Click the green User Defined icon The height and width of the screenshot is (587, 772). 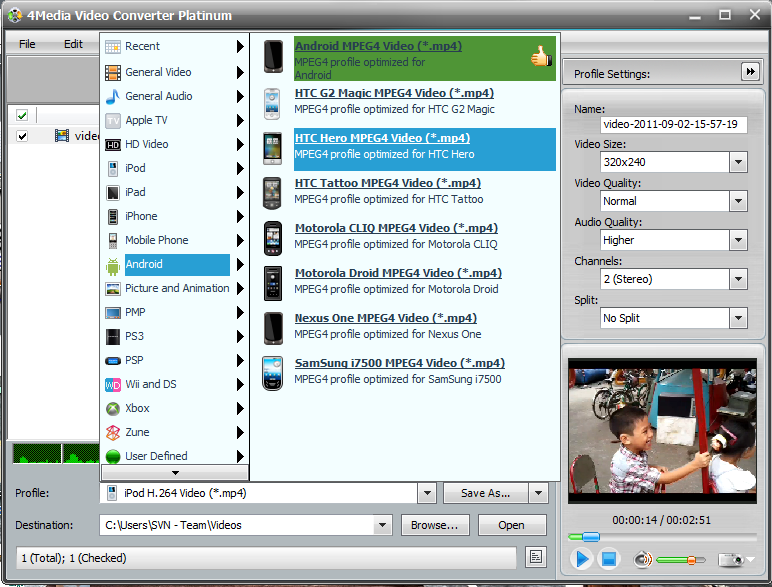(113, 457)
